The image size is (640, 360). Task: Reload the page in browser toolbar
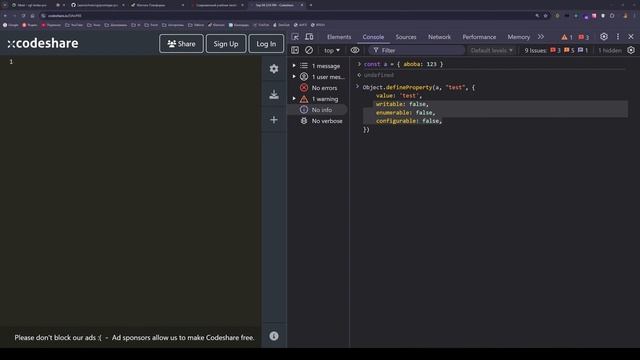(23, 16)
